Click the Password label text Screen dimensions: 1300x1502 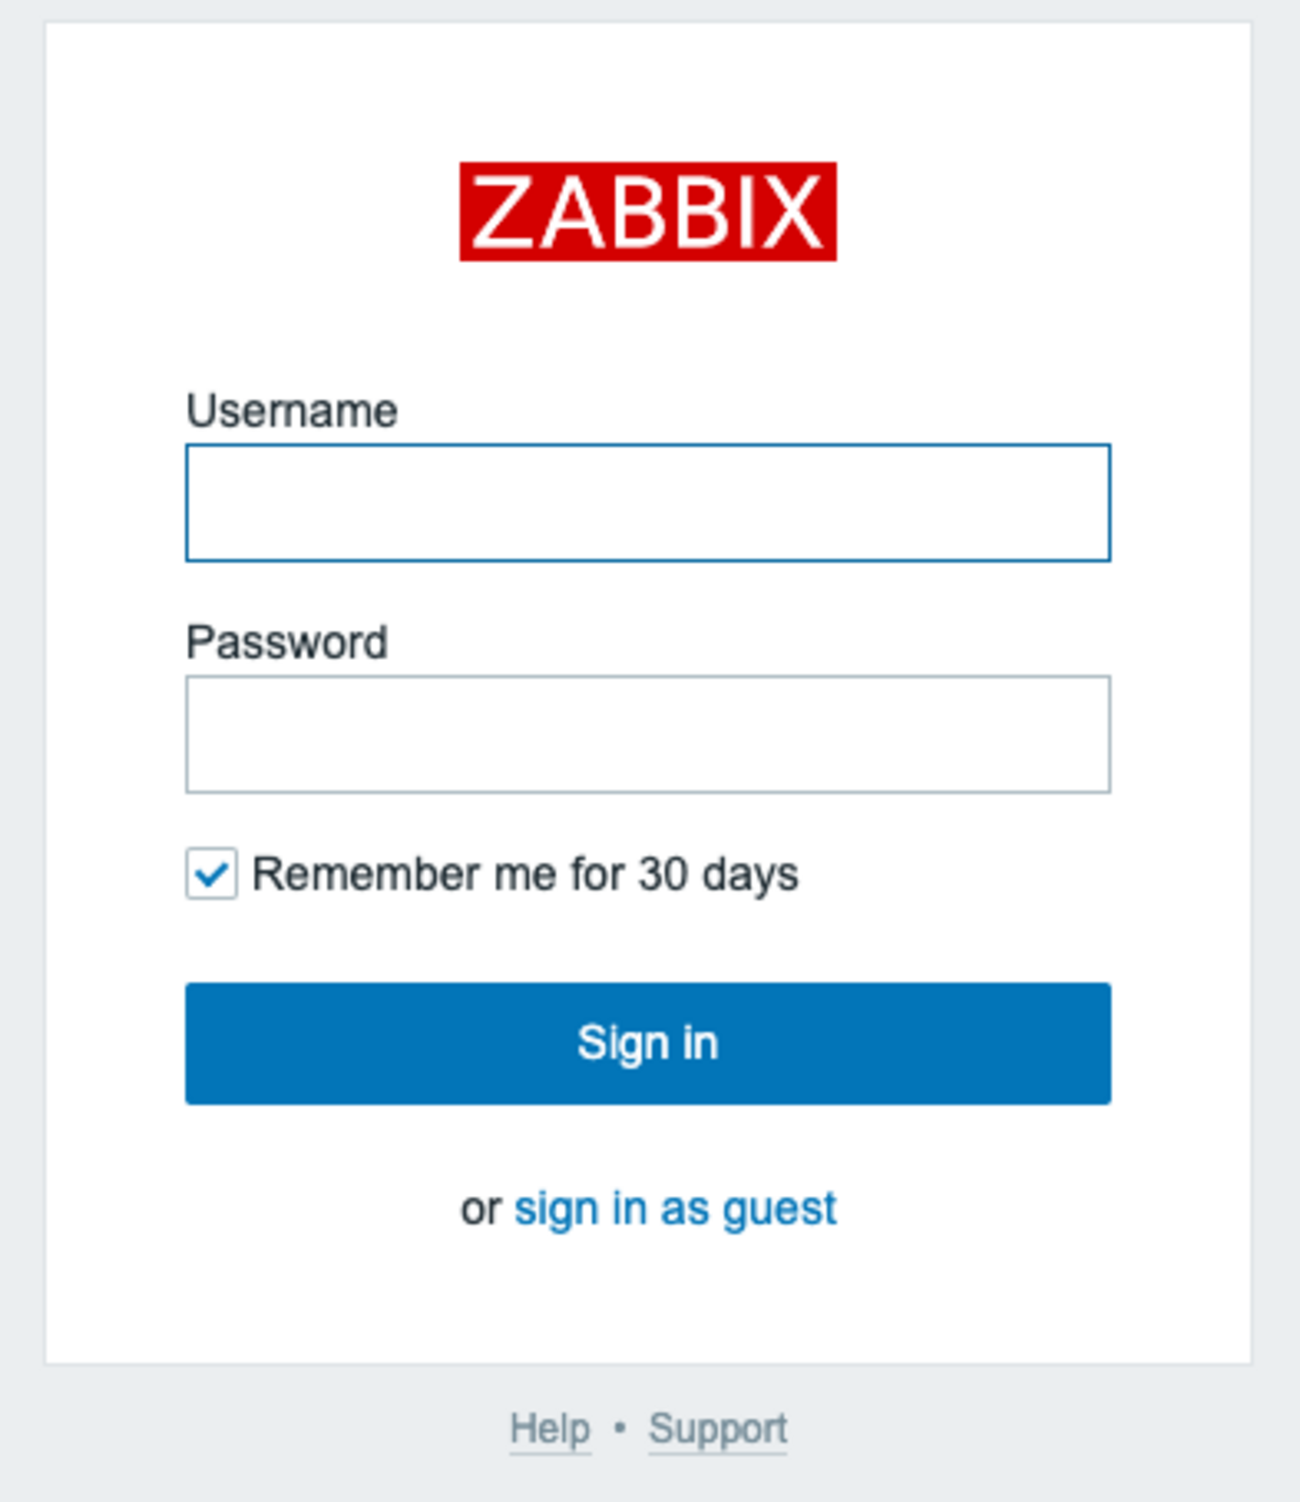click(287, 642)
